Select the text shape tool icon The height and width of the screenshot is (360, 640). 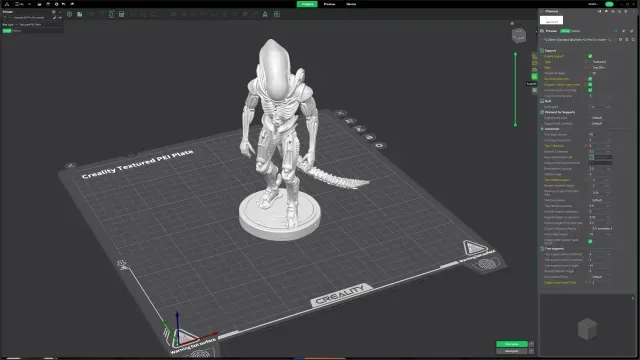click(265, 14)
